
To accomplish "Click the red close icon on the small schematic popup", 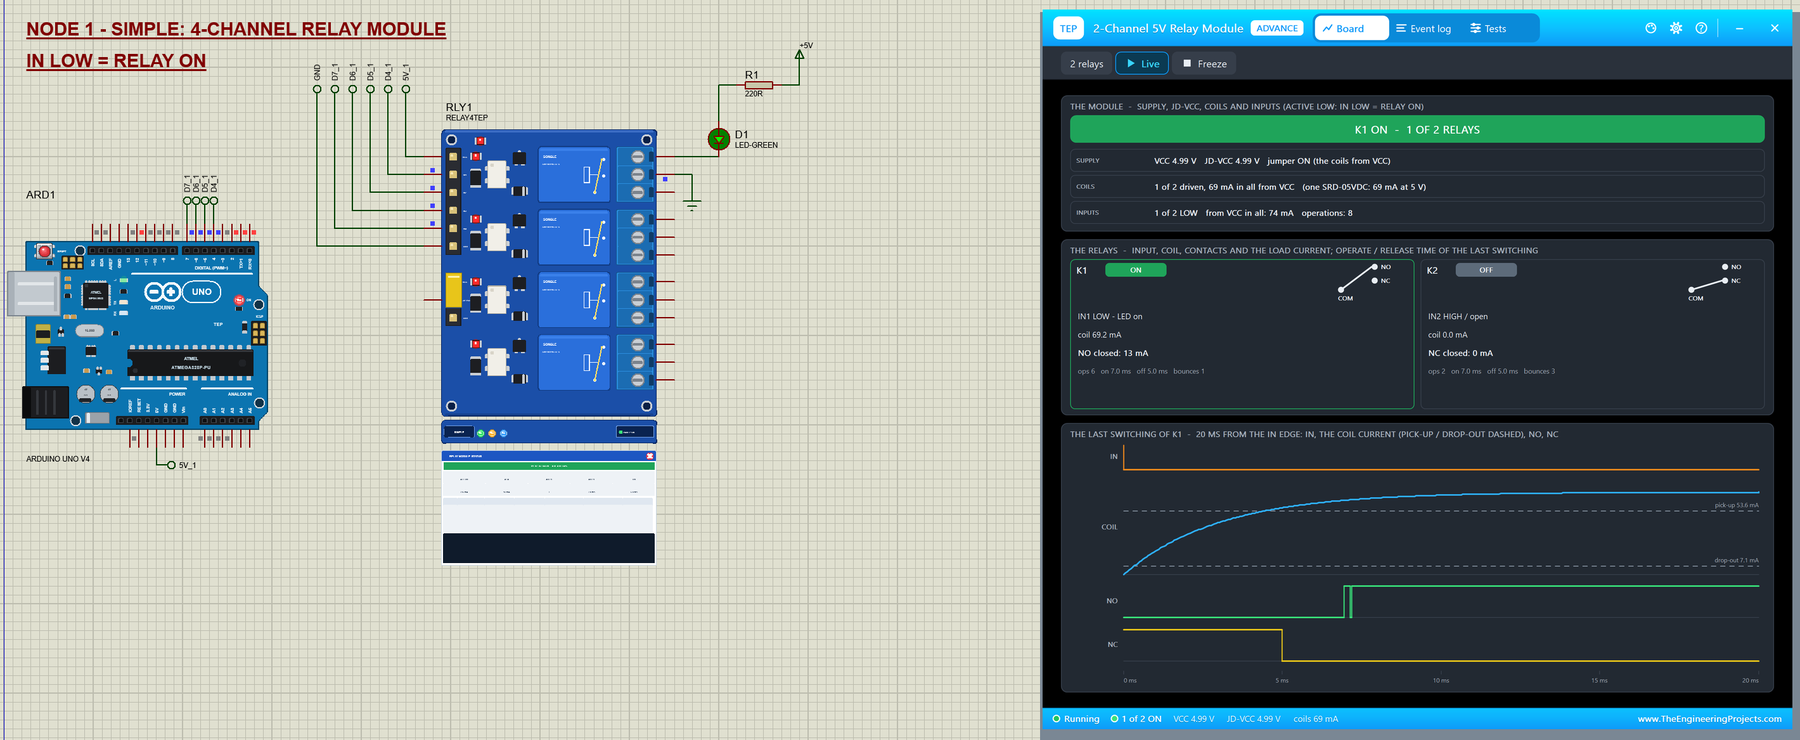I will click(650, 456).
